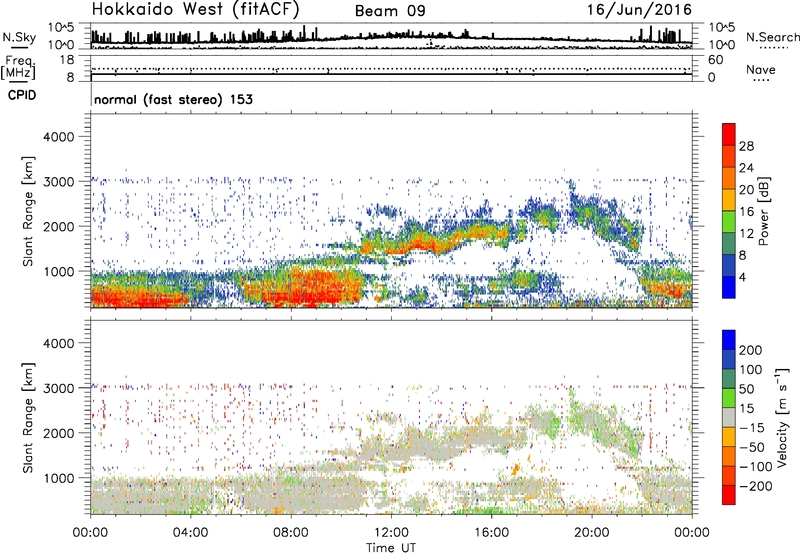Select the '12:00' time tick label
Screen dimensions: 800x554
tap(391, 533)
